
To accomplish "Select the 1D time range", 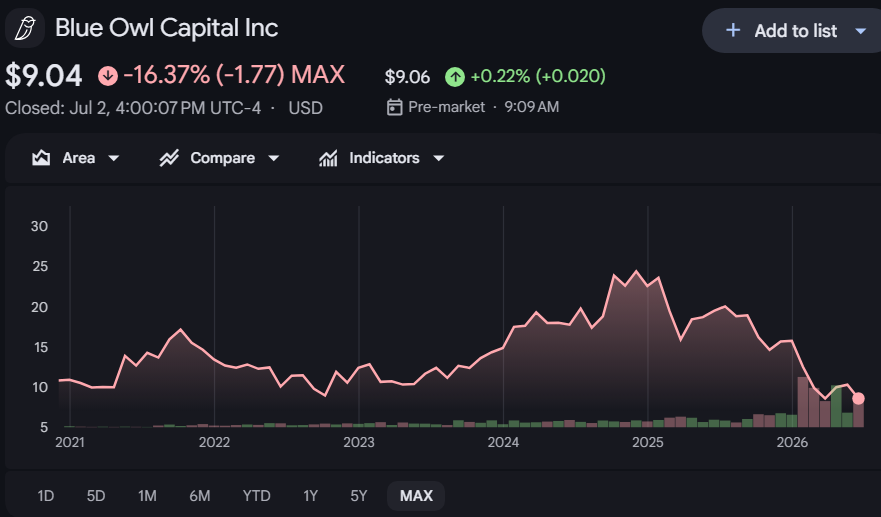I will point(46,496).
